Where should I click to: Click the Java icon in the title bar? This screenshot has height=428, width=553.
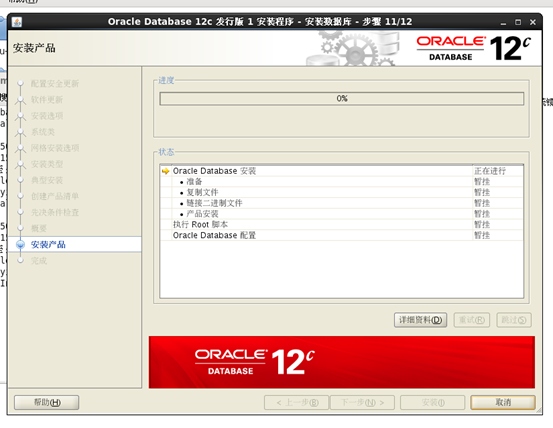click(x=17, y=22)
